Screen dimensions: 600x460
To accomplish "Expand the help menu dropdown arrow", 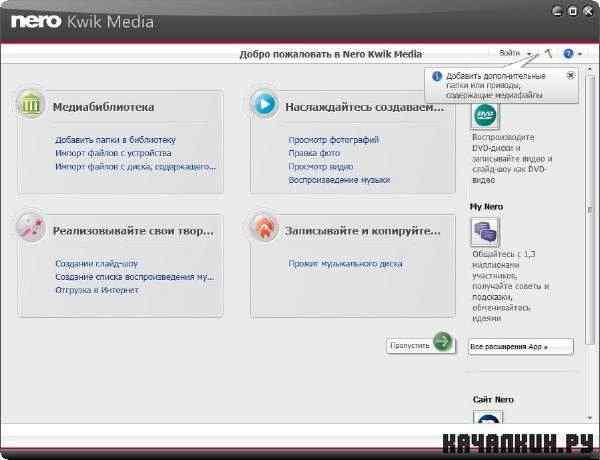I will point(580,54).
